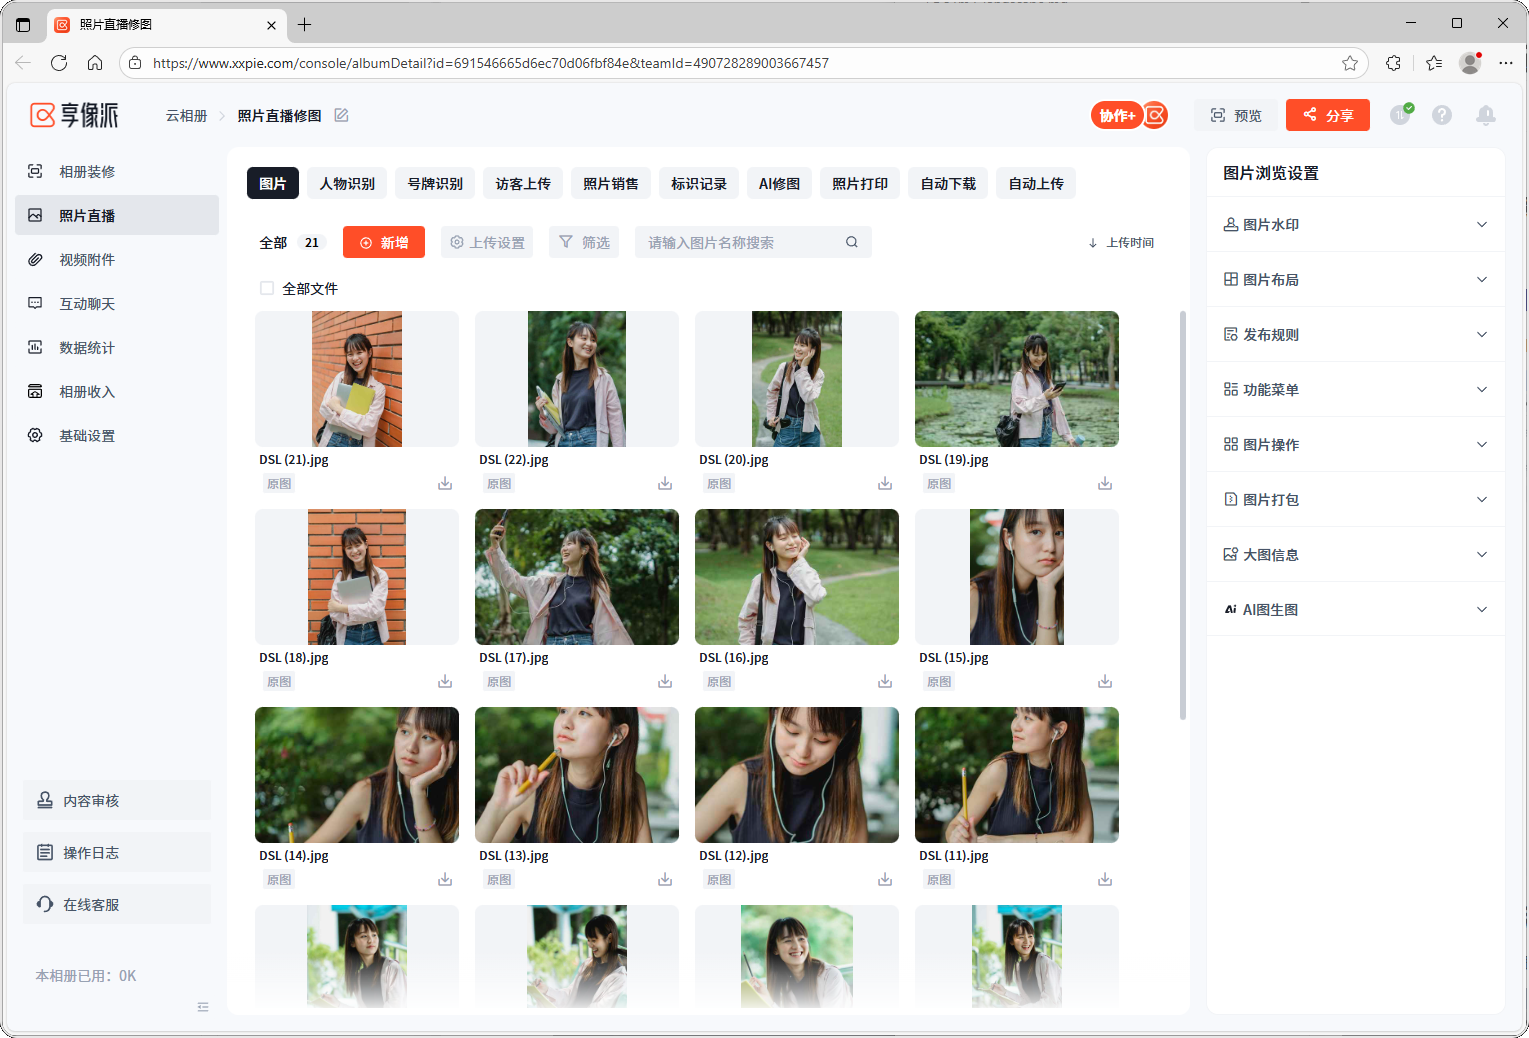The height and width of the screenshot is (1038, 1529).
Task: Click the 享像派 logo
Action: [75, 116]
